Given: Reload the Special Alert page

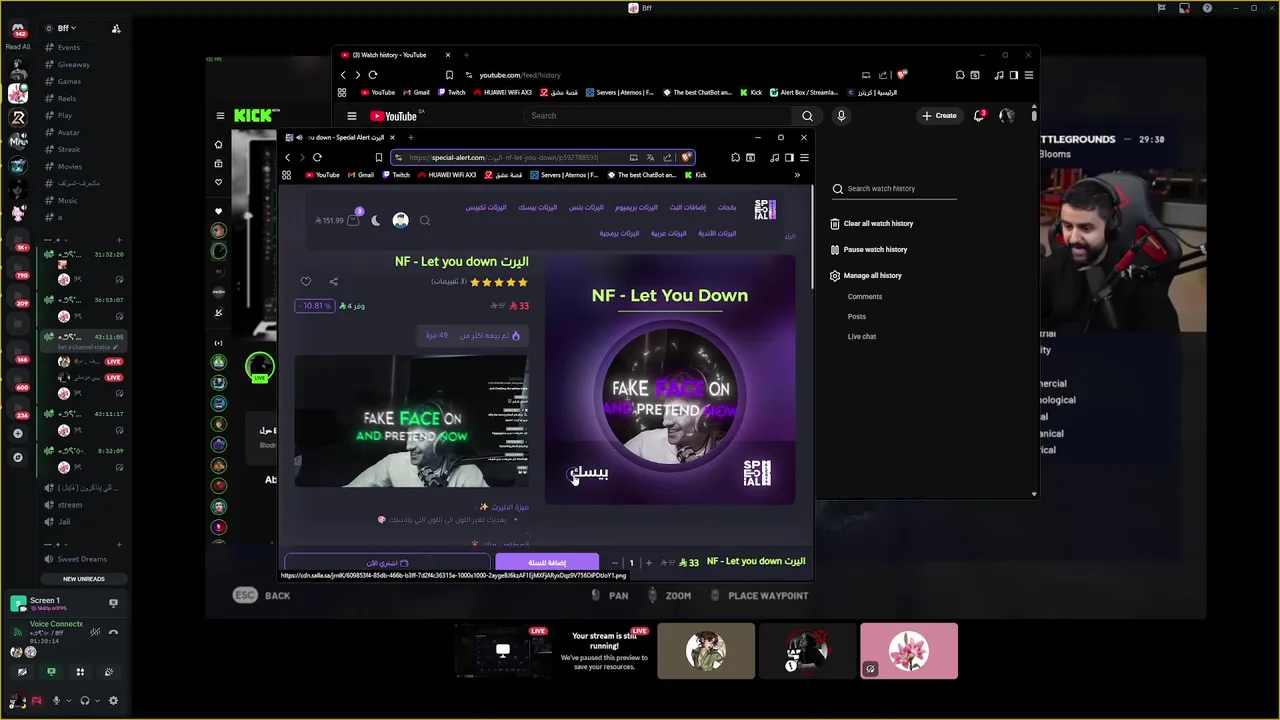Looking at the screenshot, I should (x=317, y=157).
